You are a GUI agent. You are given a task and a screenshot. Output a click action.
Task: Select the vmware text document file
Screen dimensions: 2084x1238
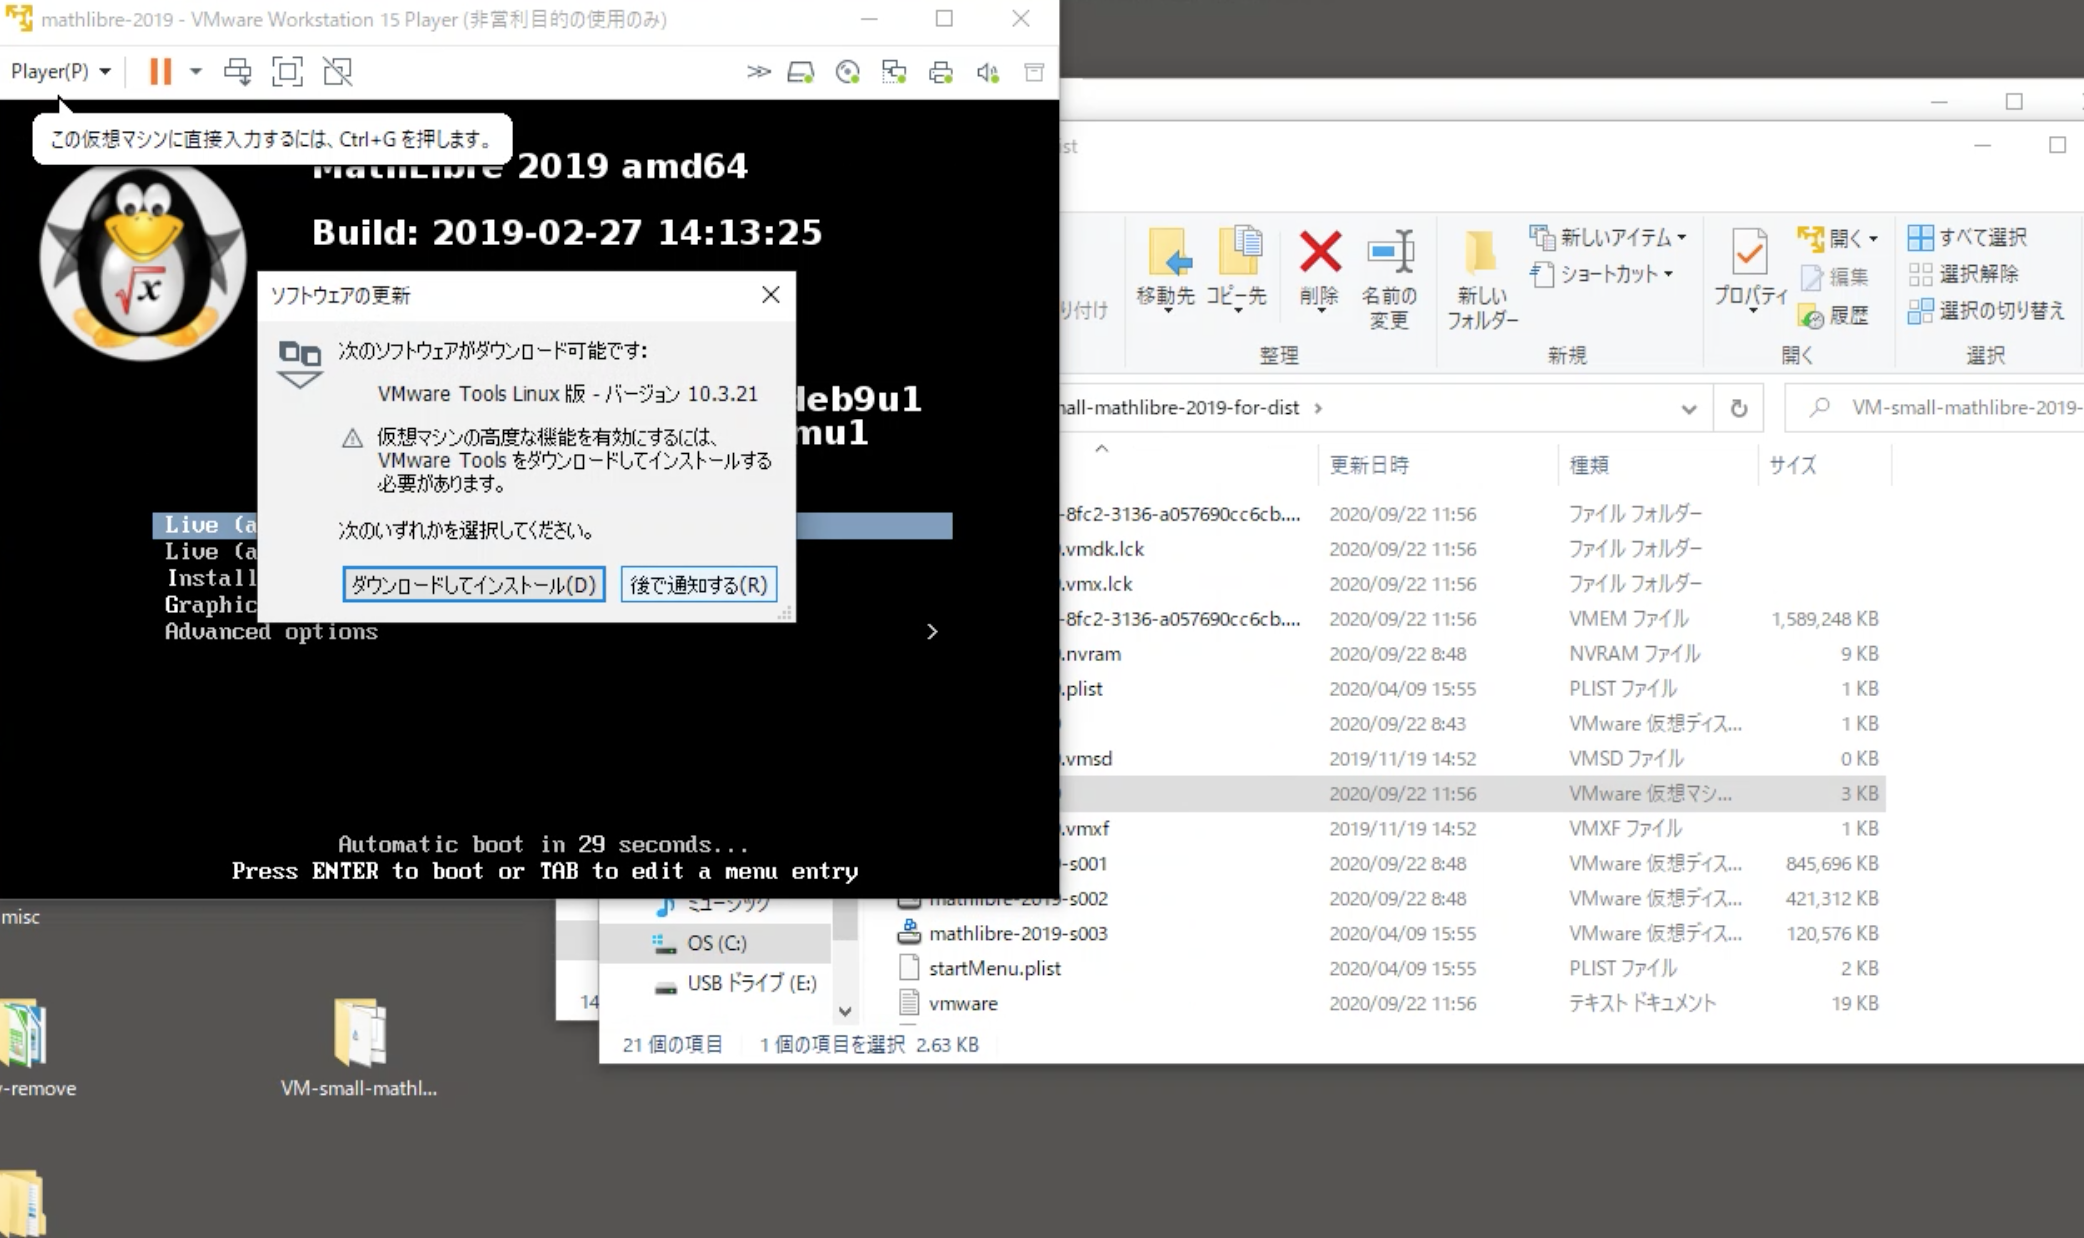click(1391, 1003)
